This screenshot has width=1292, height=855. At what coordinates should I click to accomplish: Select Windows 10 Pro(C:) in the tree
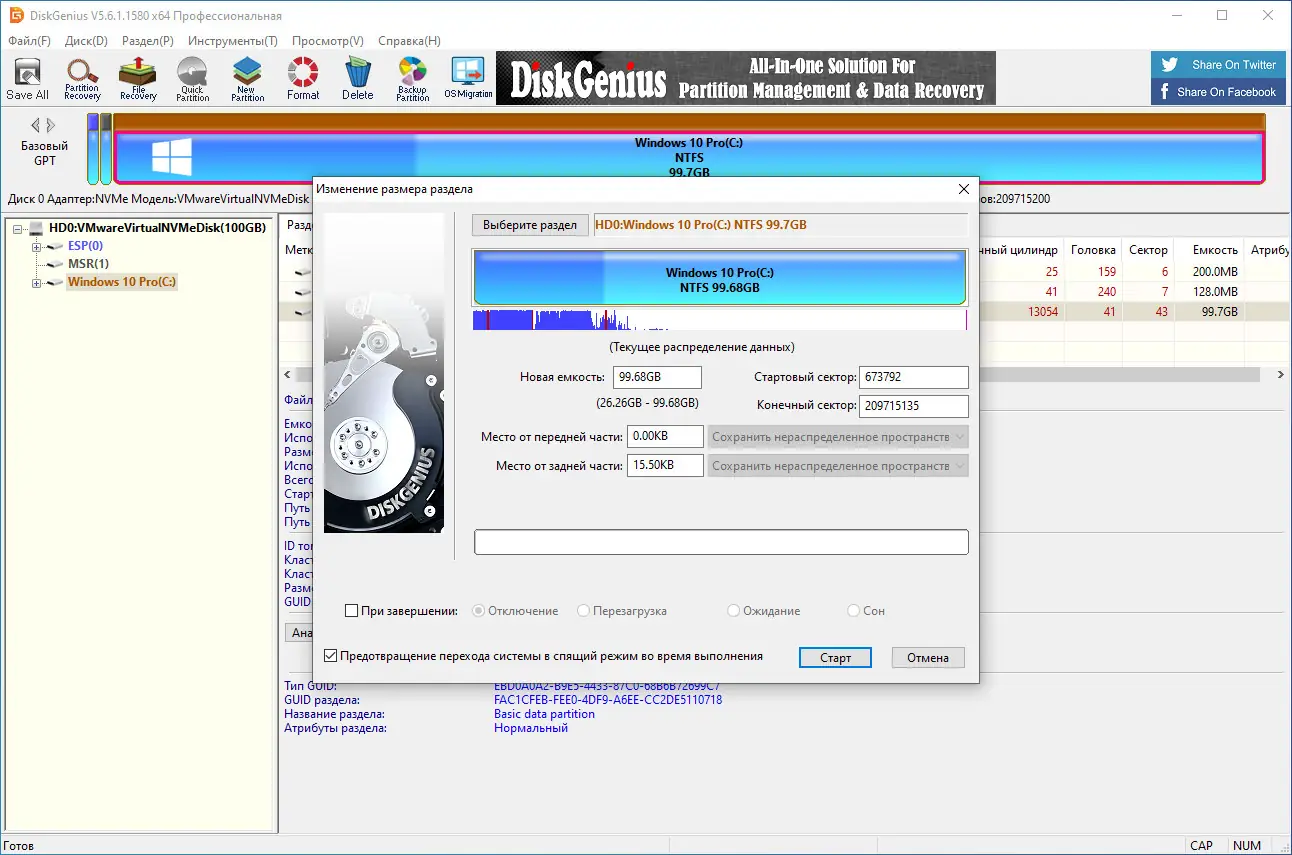point(122,283)
